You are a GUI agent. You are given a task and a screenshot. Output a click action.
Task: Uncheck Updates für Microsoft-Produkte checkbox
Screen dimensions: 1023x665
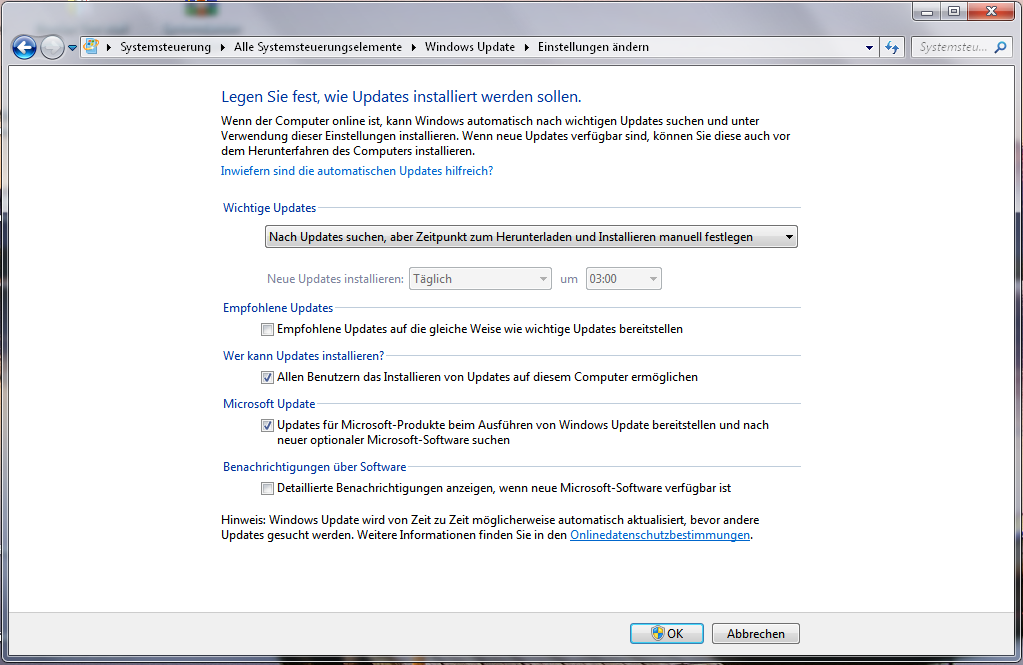267,425
